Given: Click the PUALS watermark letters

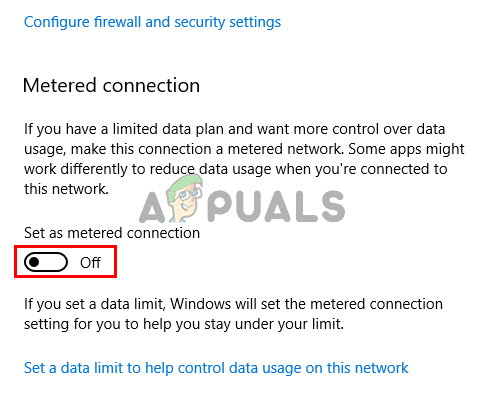Looking at the screenshot, I should (x=277, y=207).
